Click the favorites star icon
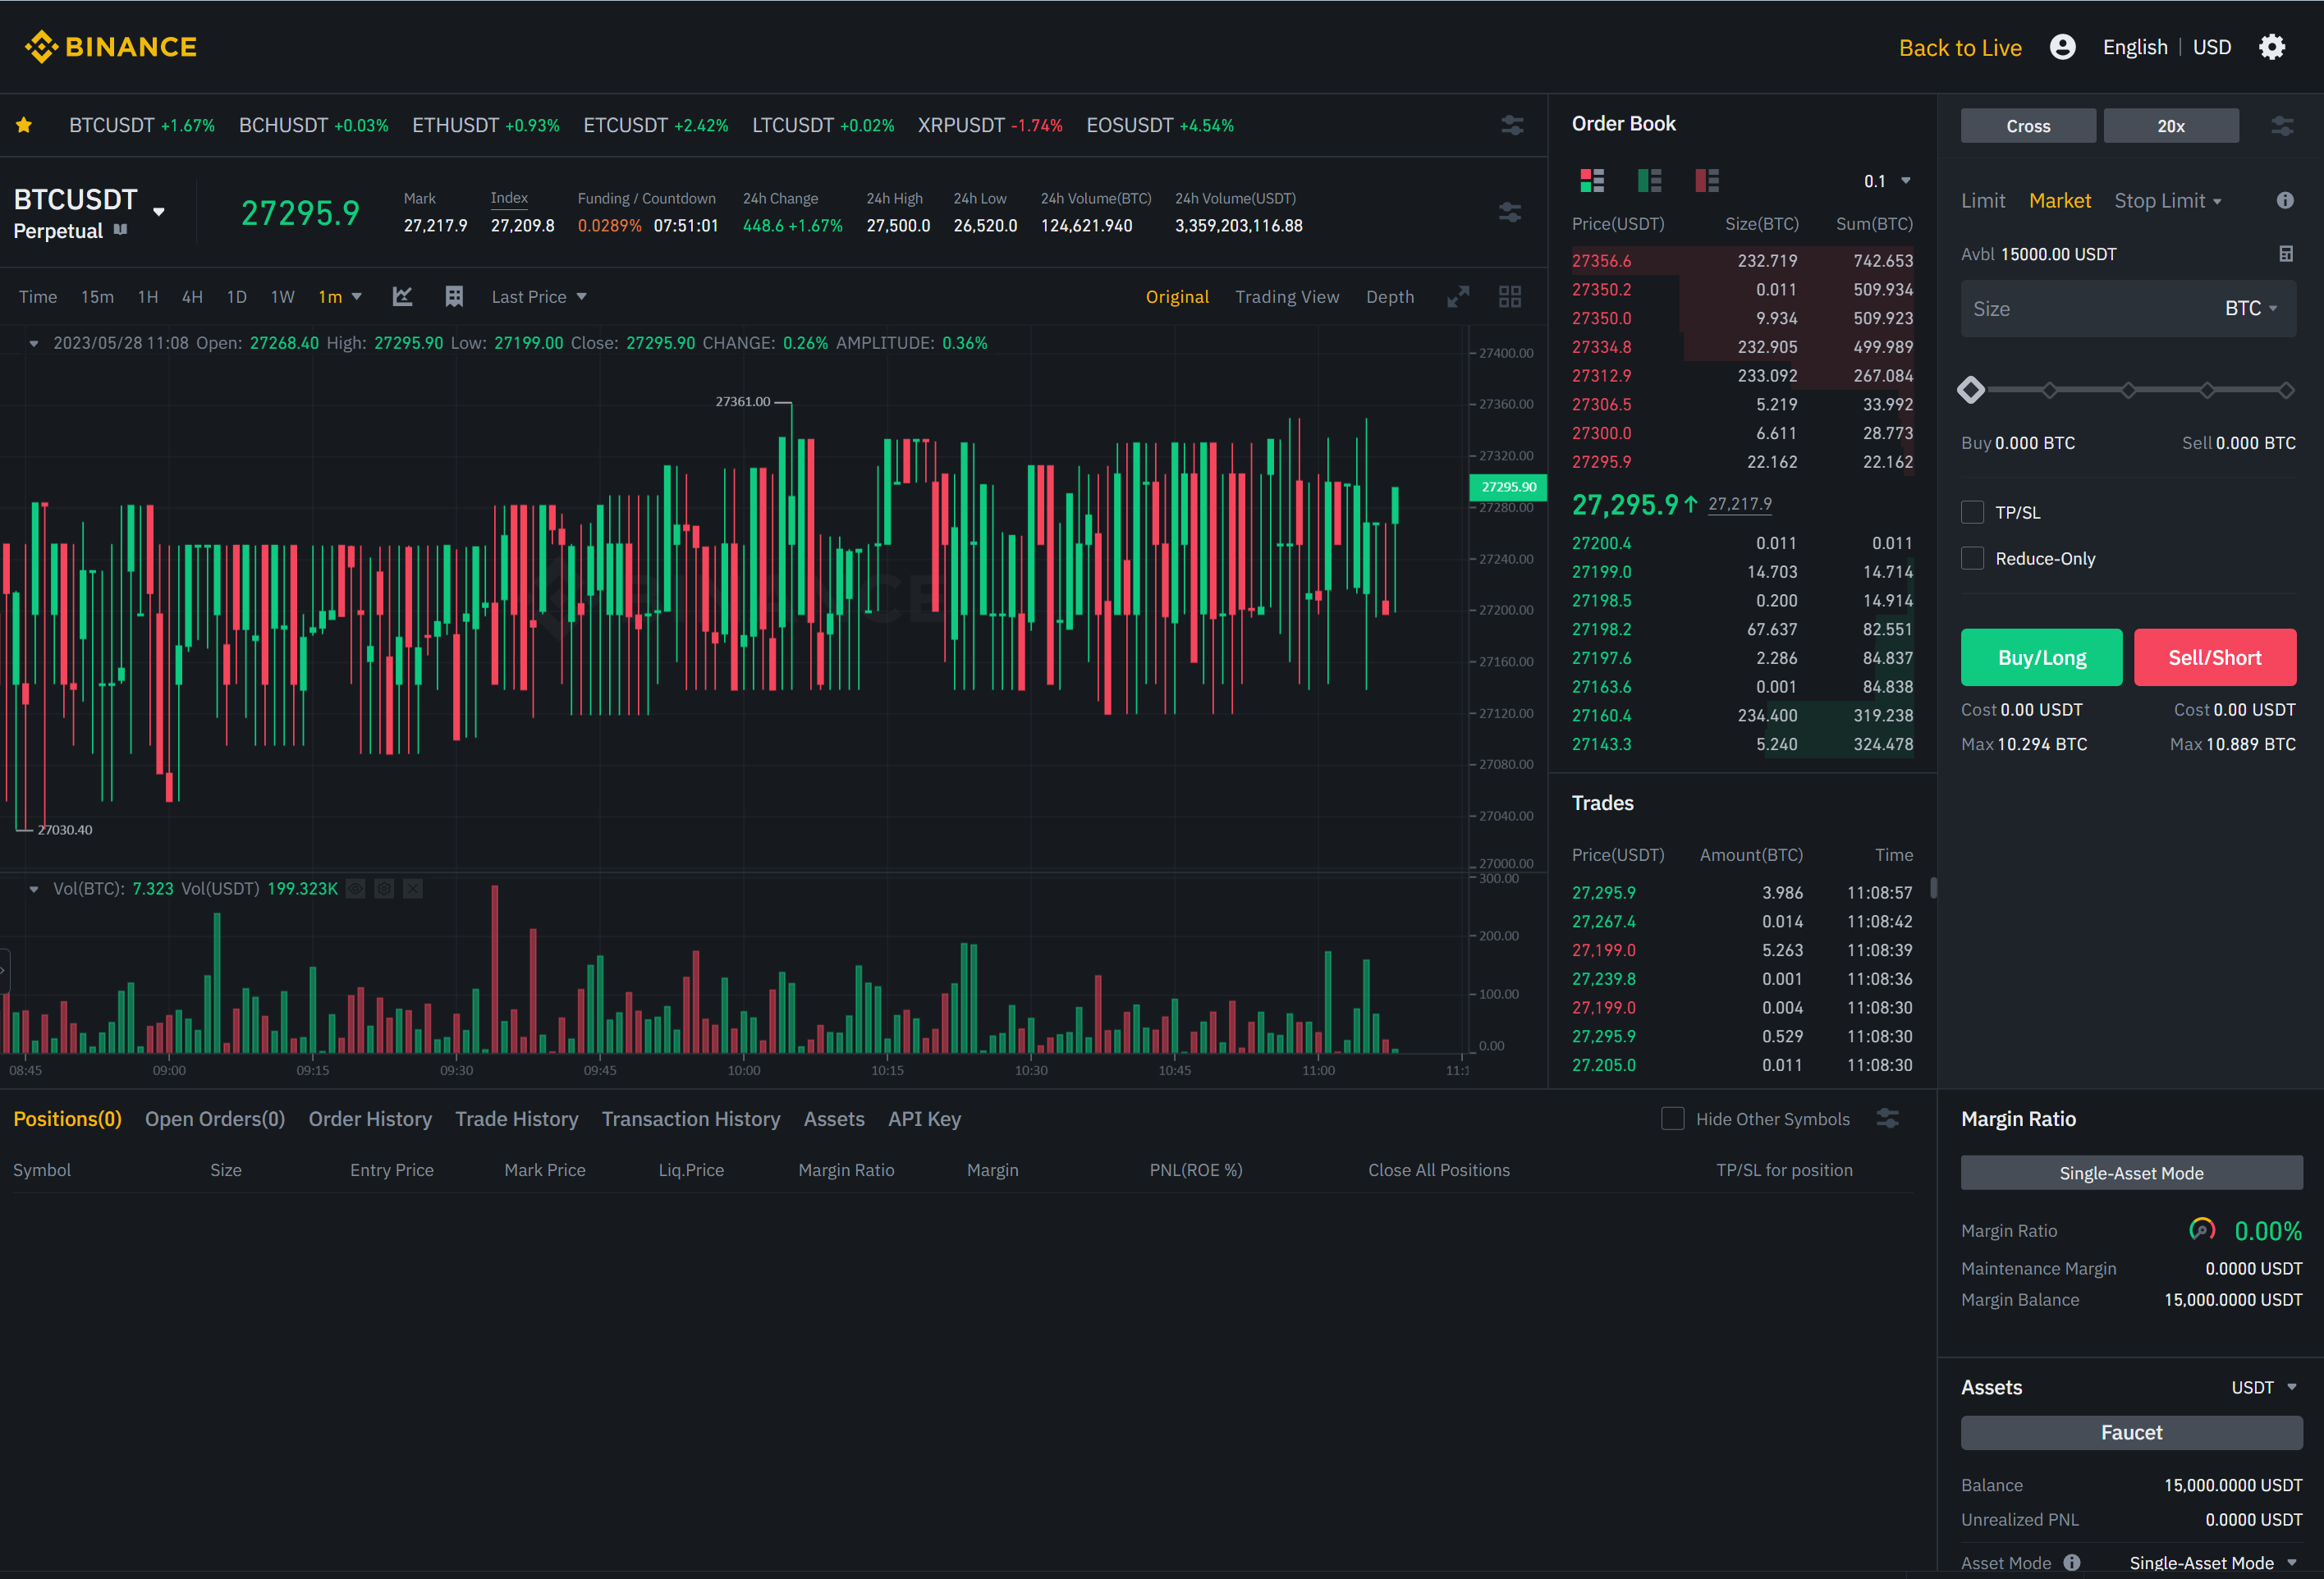The height and width of the screenshot is (1579, 2324). point(24,125)
